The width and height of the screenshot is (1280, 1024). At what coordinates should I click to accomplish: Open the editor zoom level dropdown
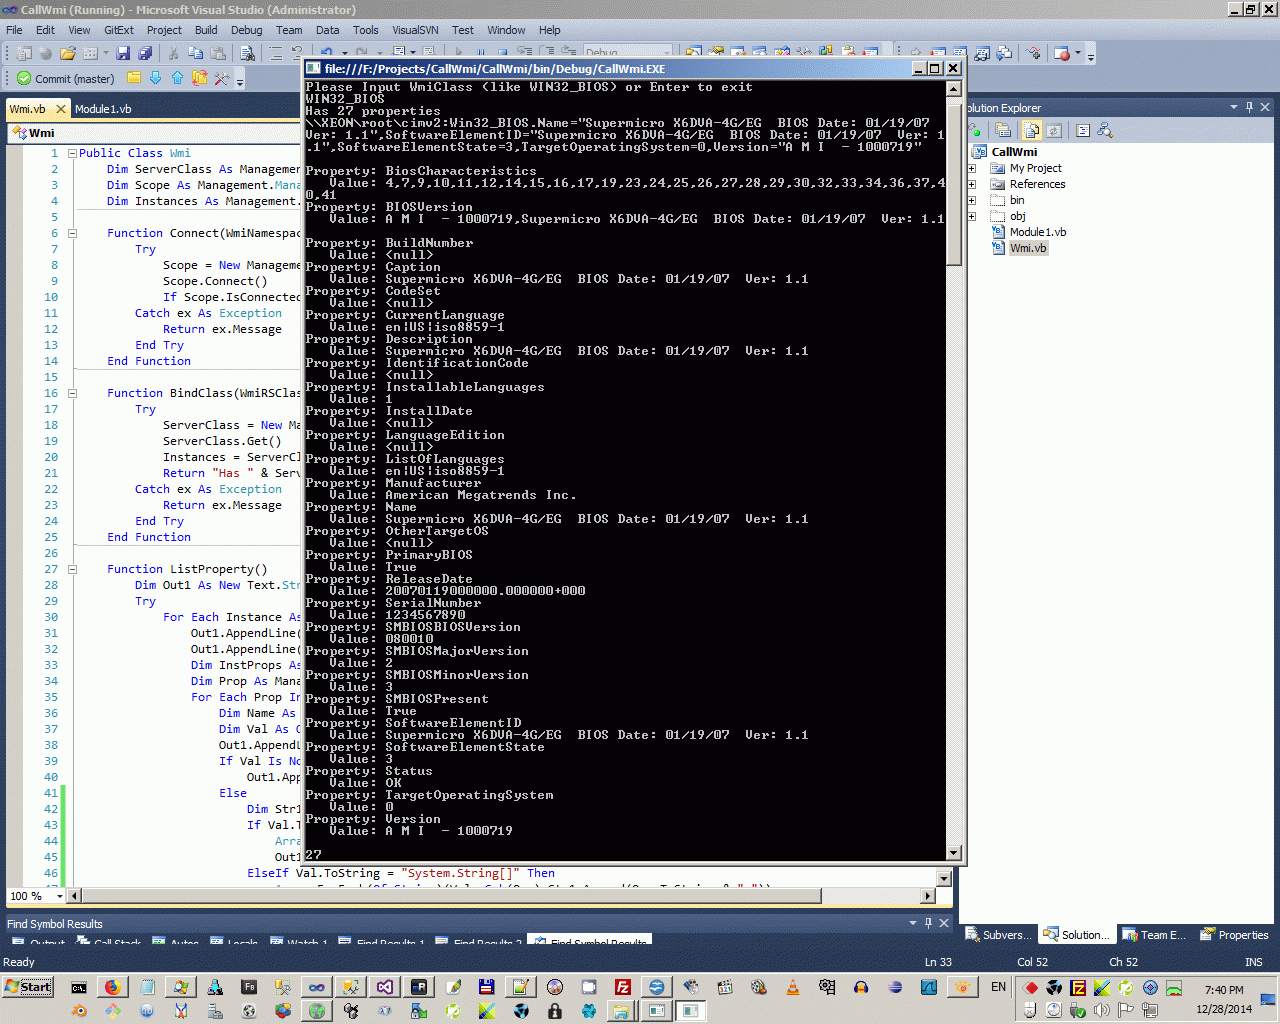pyautogui.click(x=59, y=896)
